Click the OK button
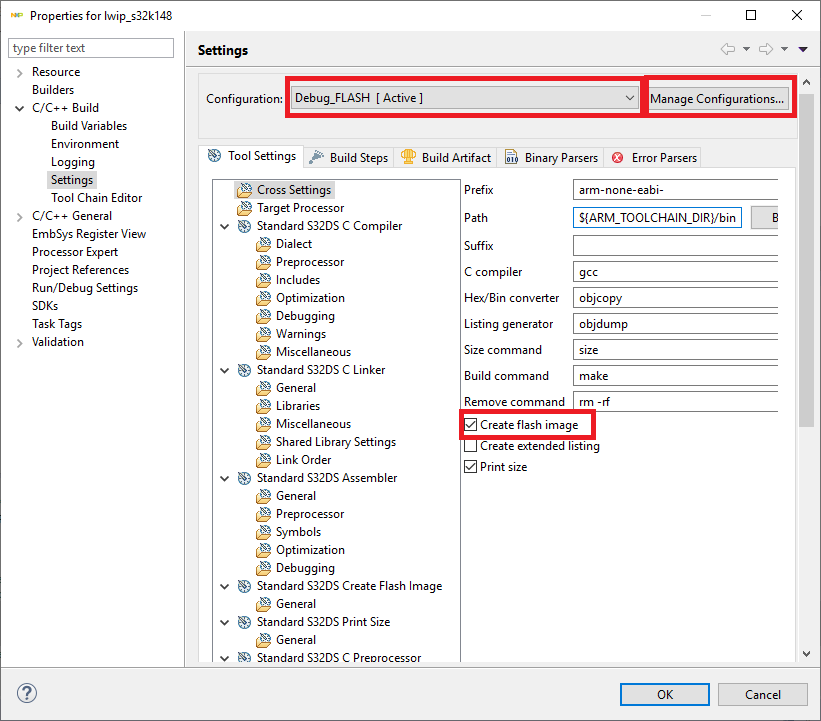The width and height of the screenshot is (821, 721). (x=664, y=694)
